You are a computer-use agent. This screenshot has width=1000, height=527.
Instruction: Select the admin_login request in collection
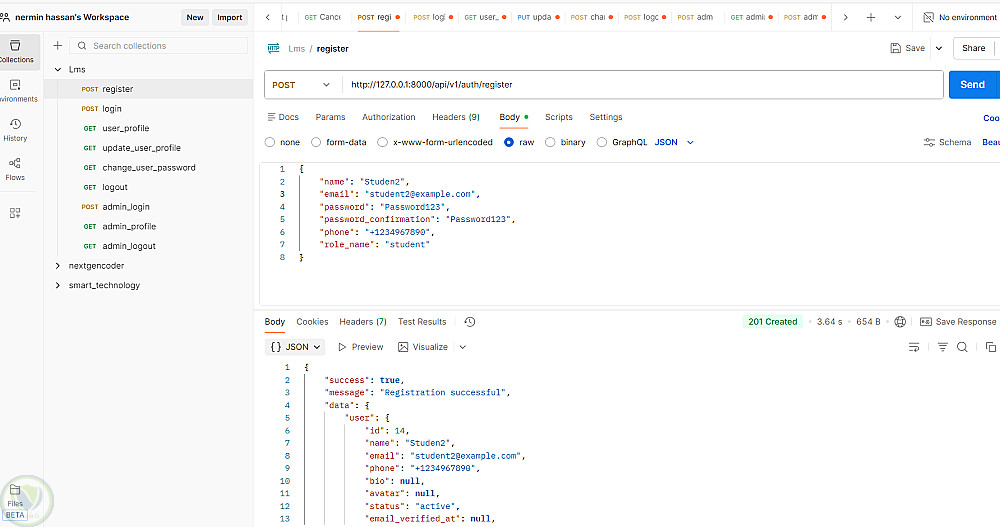click(x=125, y=207)
